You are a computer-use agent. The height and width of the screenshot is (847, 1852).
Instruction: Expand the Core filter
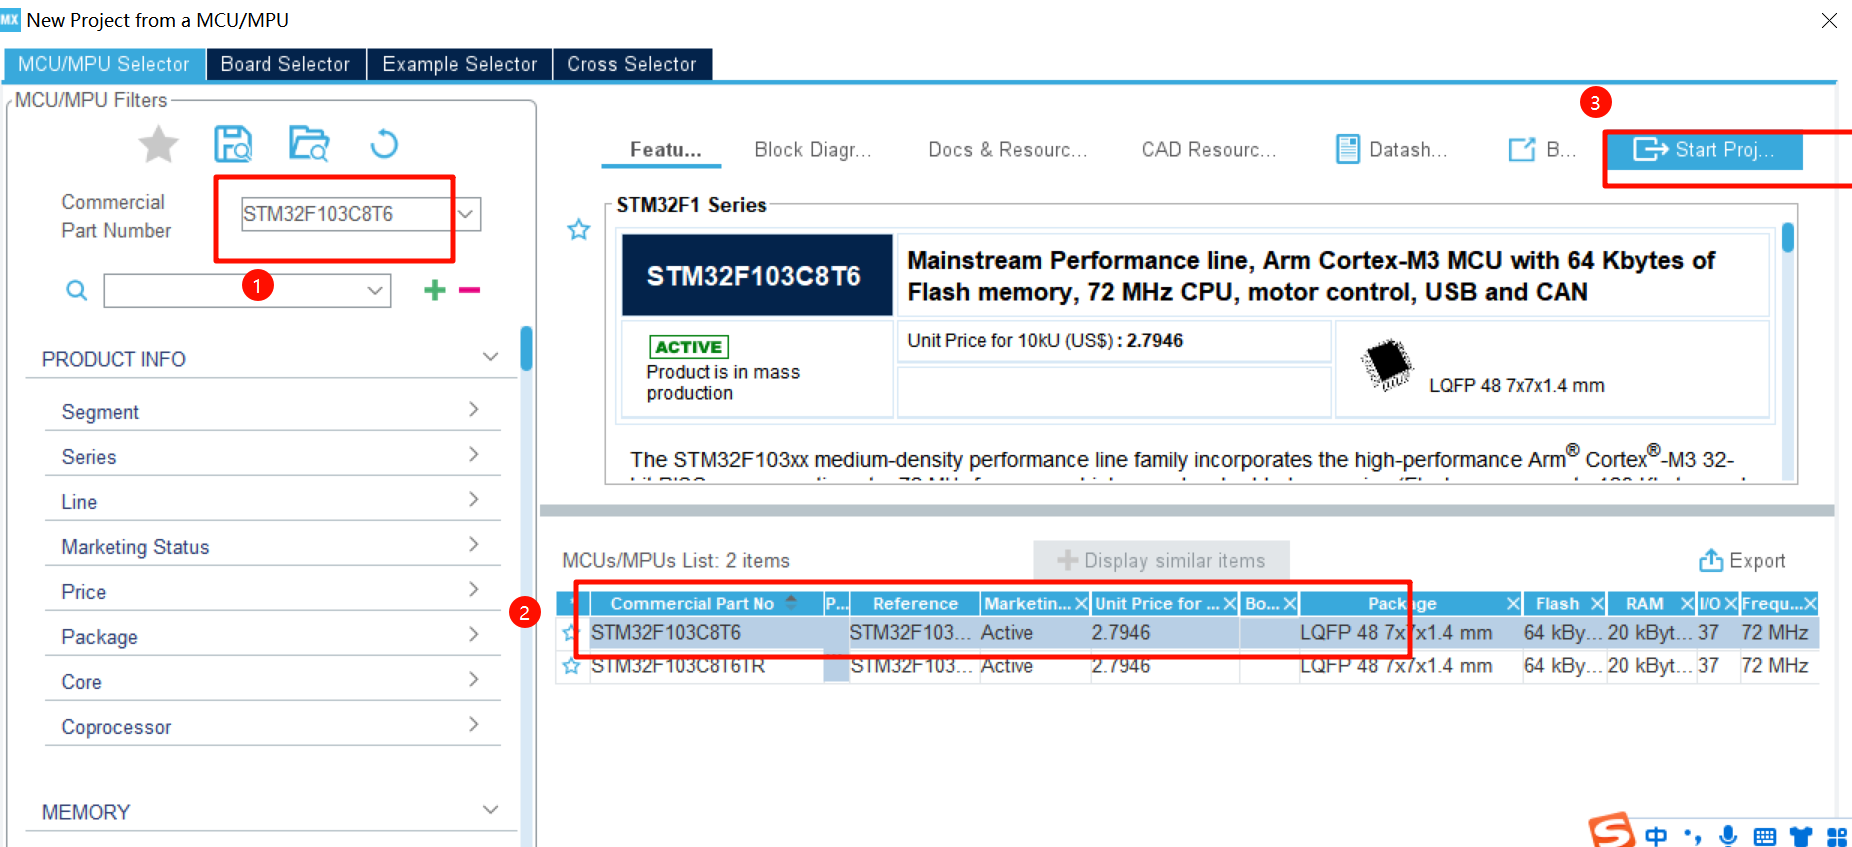[474, 679]
